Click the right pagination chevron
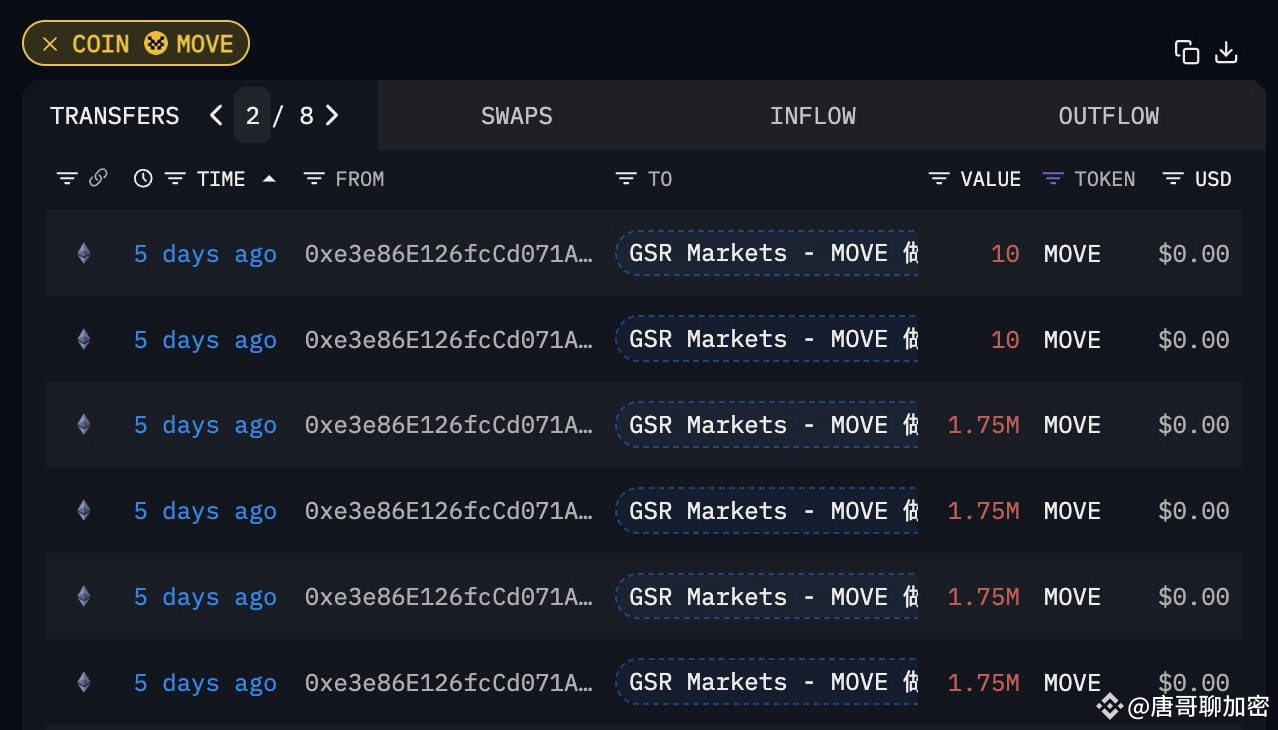The height and width of the screenshot is (730, 1278). coord(332,115)
